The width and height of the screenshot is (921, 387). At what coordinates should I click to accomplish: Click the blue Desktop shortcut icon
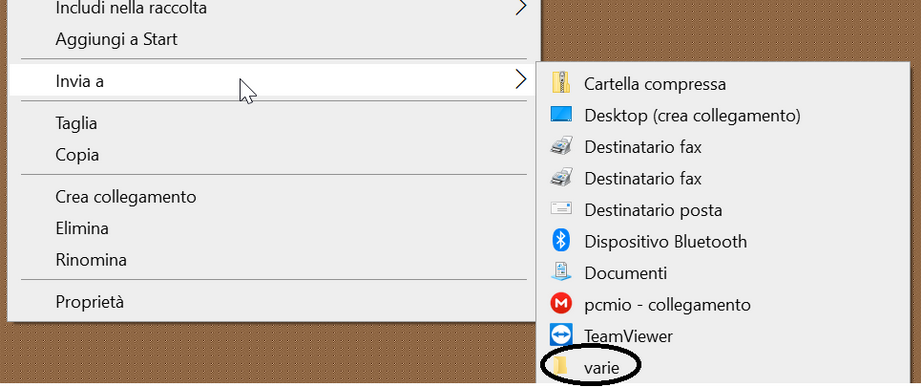coord(561,115)
